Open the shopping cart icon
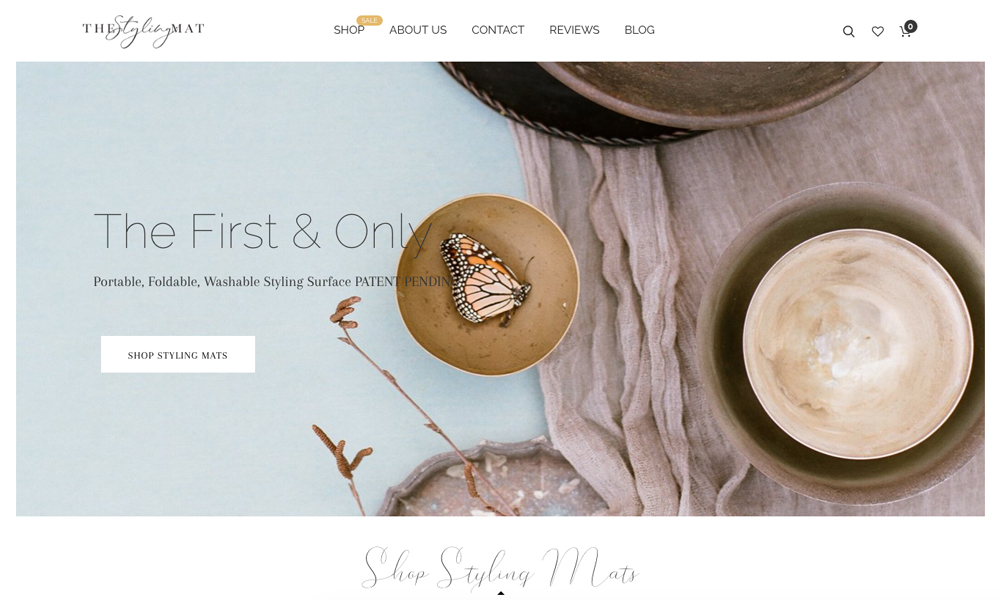Viewport: 1000px width, 600px height. [x=904, y=32]
